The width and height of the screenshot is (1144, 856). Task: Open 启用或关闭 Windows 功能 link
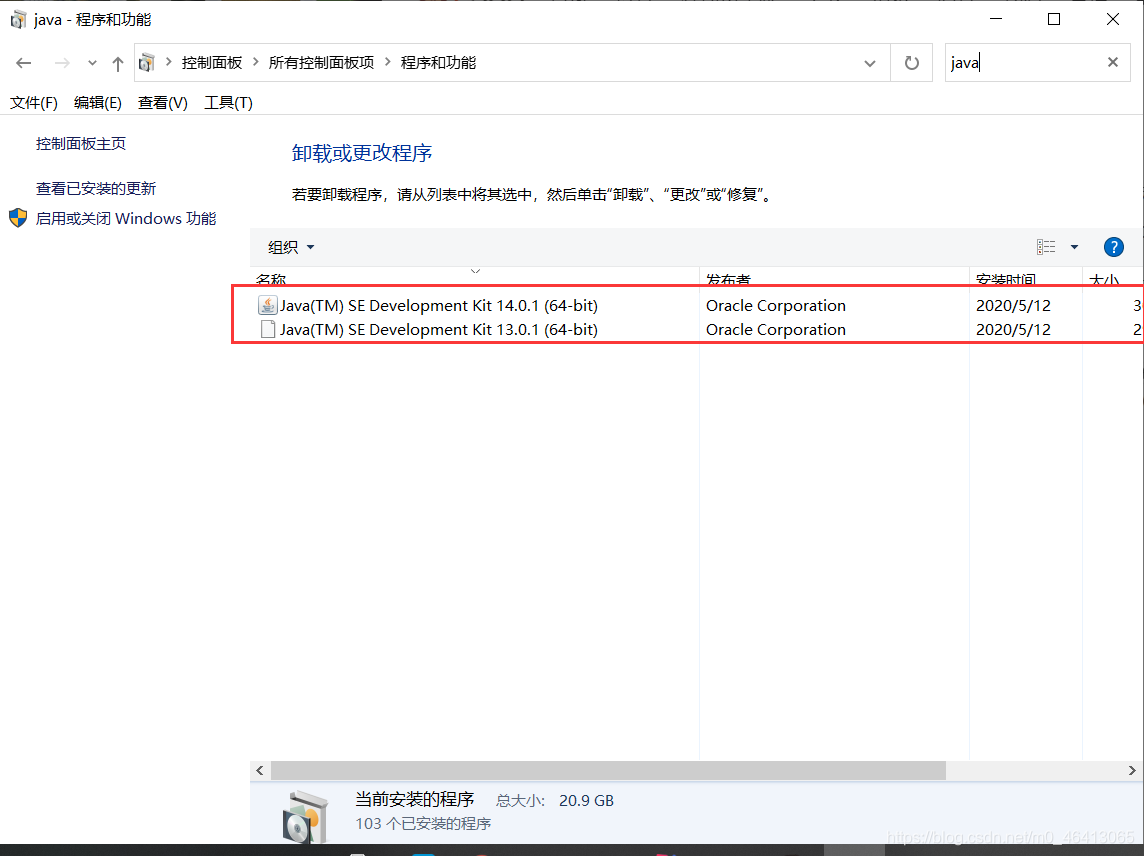(x=125, y=218)
